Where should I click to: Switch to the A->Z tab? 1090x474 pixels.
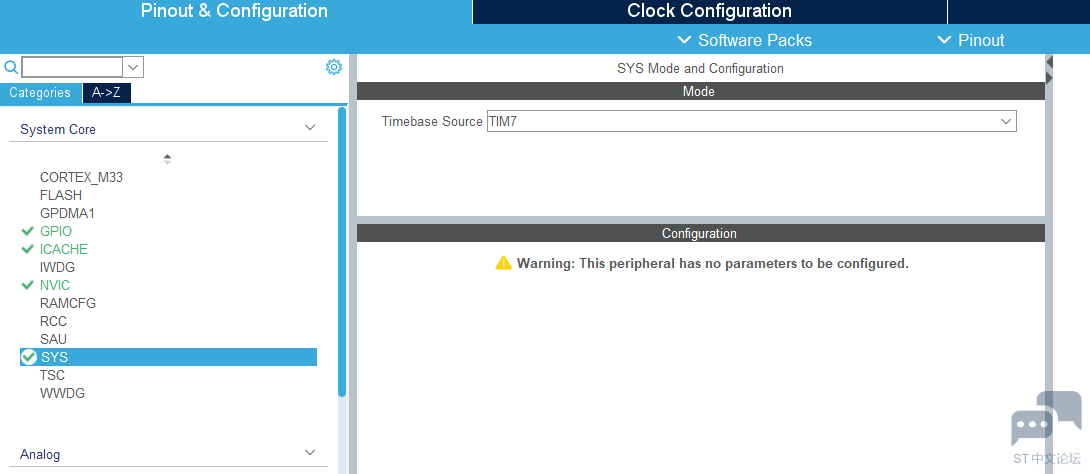point(106,93)
